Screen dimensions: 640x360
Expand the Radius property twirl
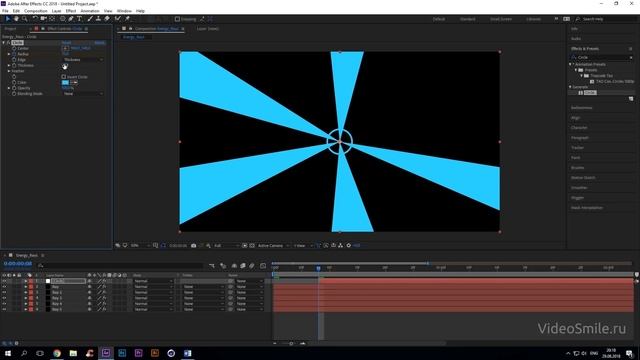(9, 54)
